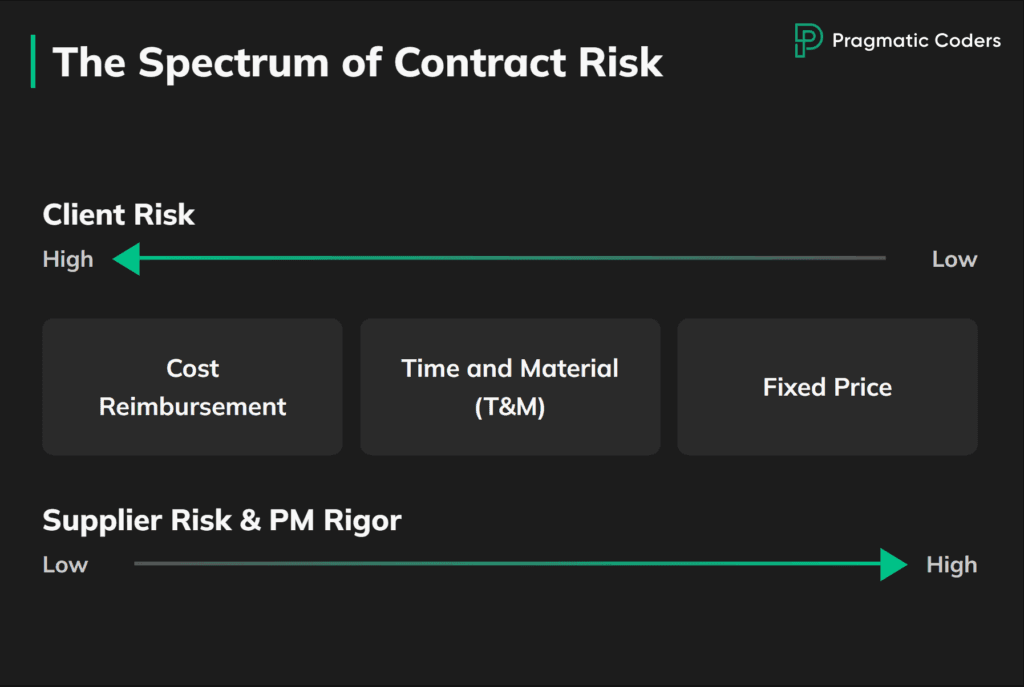Screen dimensions: 1024x687
Task: Click the title "The Spectrum of Contract Risk"
Action: coord(357,62)
